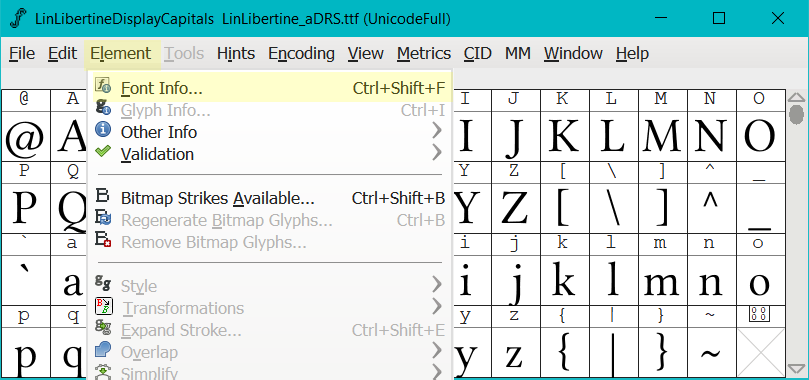Open the CID menu
Image resolution: width=809 pixels, height=380 pixels.
tap(477, 53)
